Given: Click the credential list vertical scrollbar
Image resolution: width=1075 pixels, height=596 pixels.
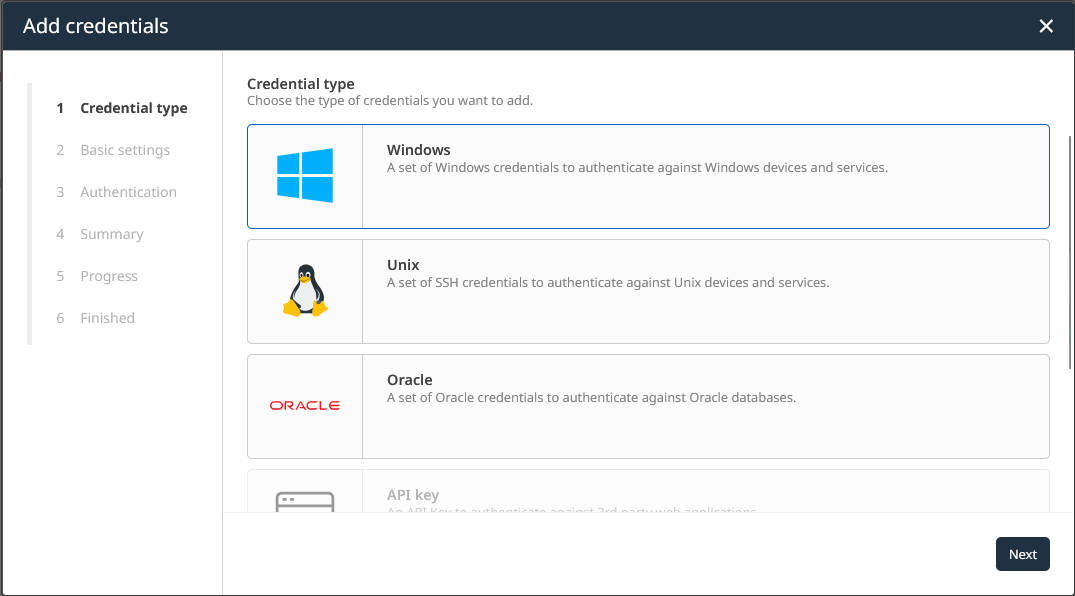Looking at the screenshot, I should 1071,250.
